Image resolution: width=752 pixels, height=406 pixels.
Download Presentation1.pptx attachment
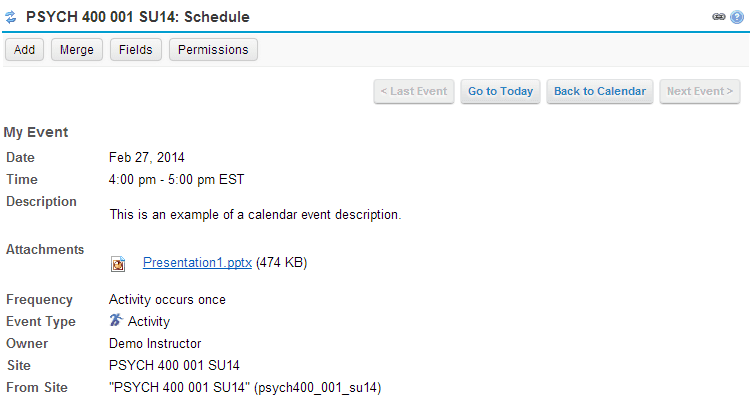[x=197, y=263]
